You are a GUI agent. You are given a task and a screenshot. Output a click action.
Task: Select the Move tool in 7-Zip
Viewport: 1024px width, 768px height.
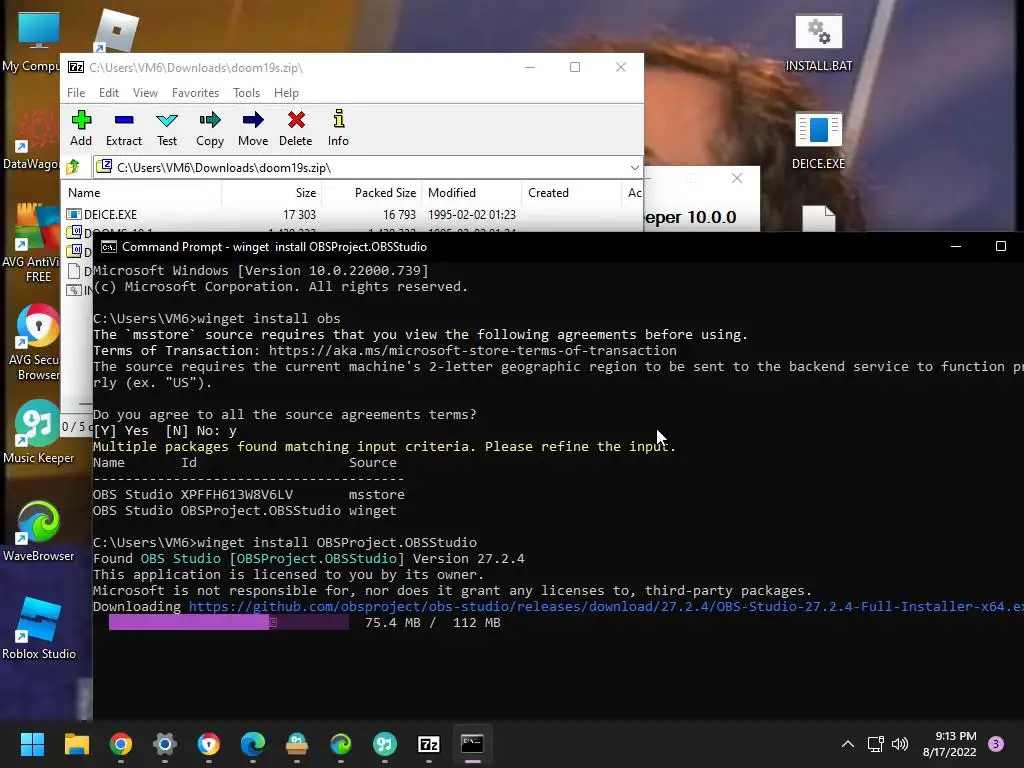(253, 129)
